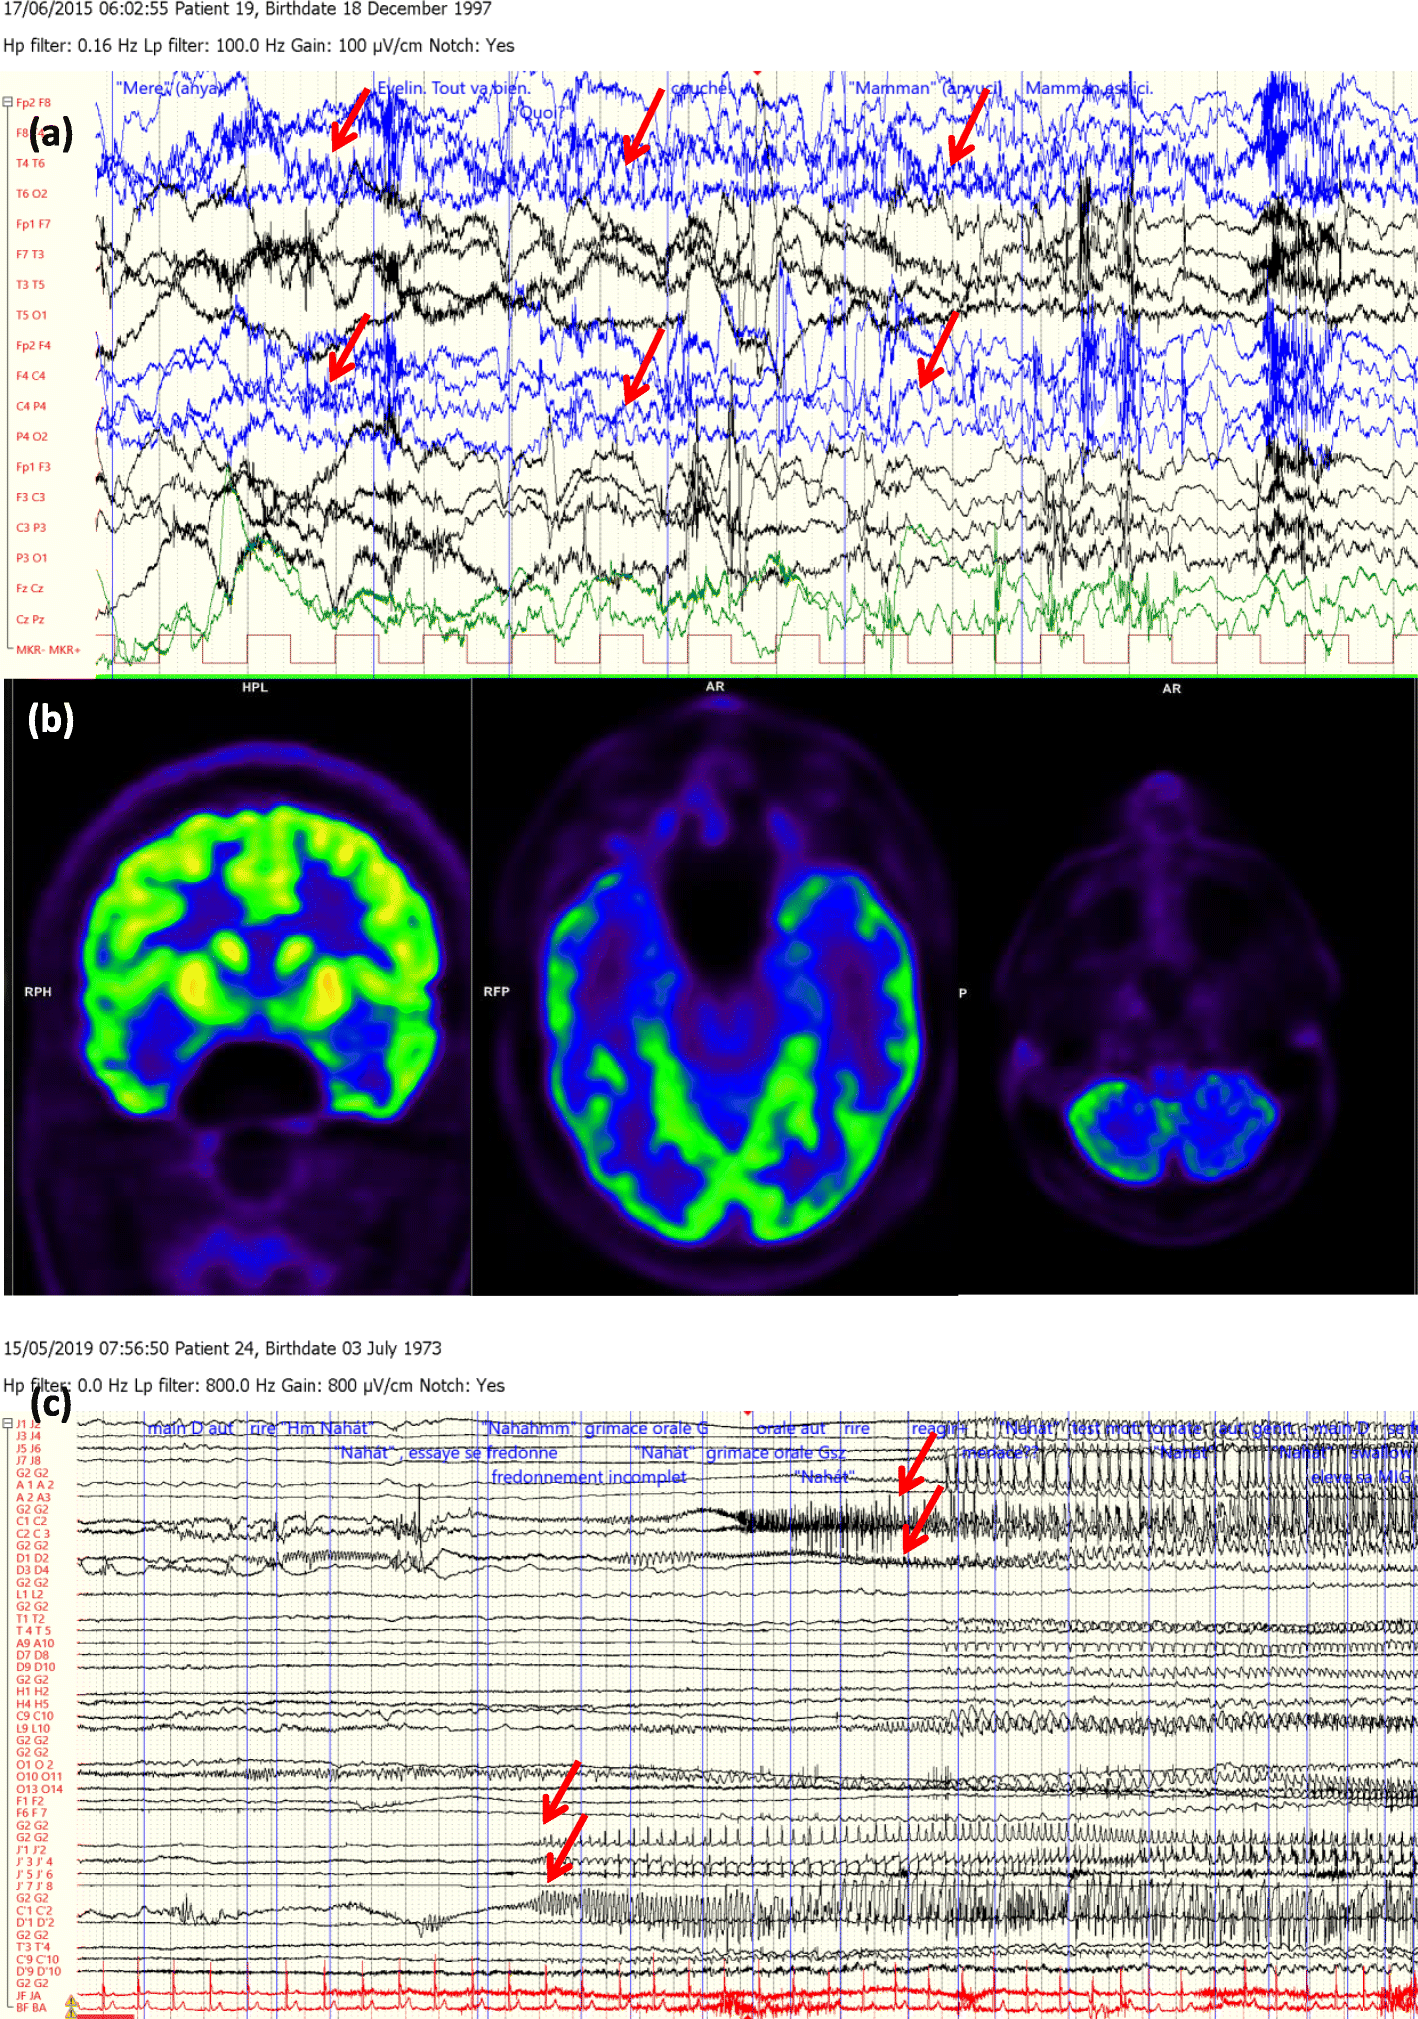Select the T6 O2 channel label
Image resolution: width=1418 pixels, height=2019 pixels.
(31, 194)
